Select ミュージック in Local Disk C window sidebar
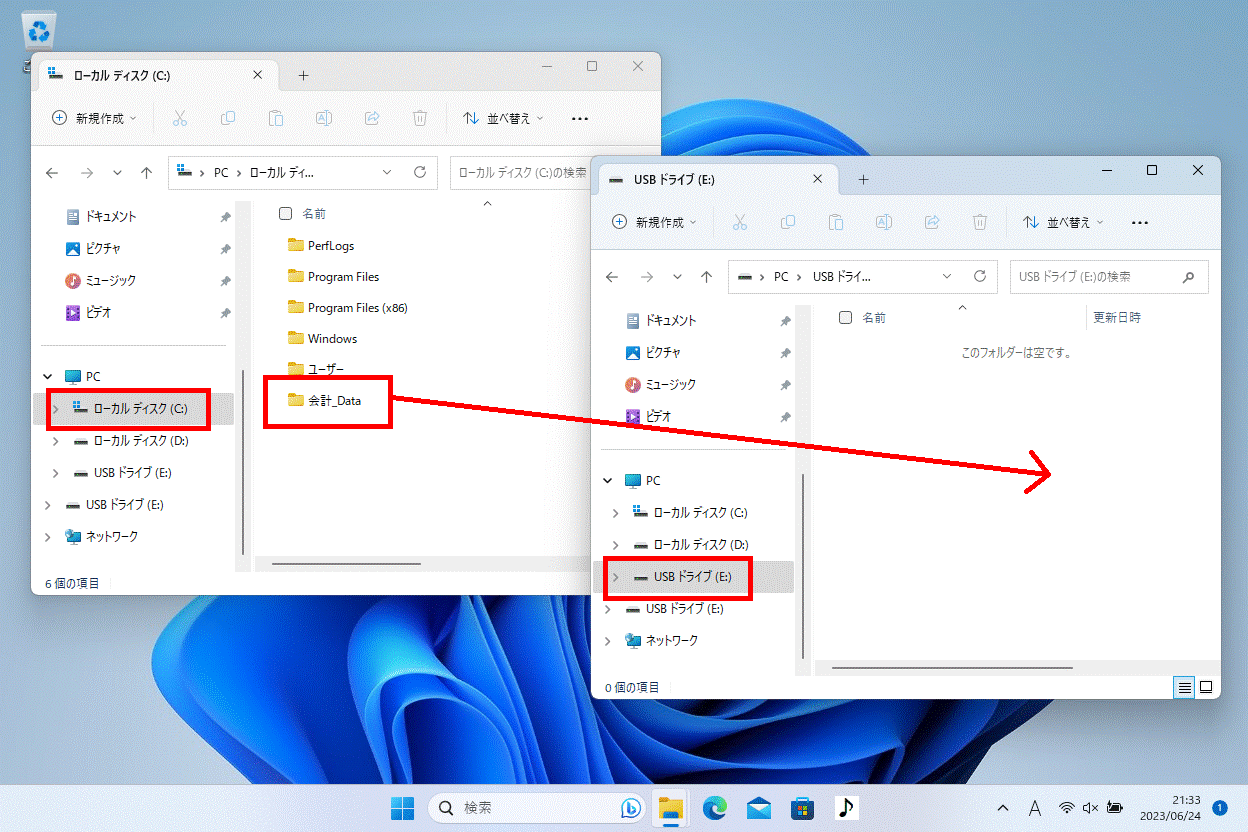Viewport: 1248px width, 832px height. click(x=100, y=281)
